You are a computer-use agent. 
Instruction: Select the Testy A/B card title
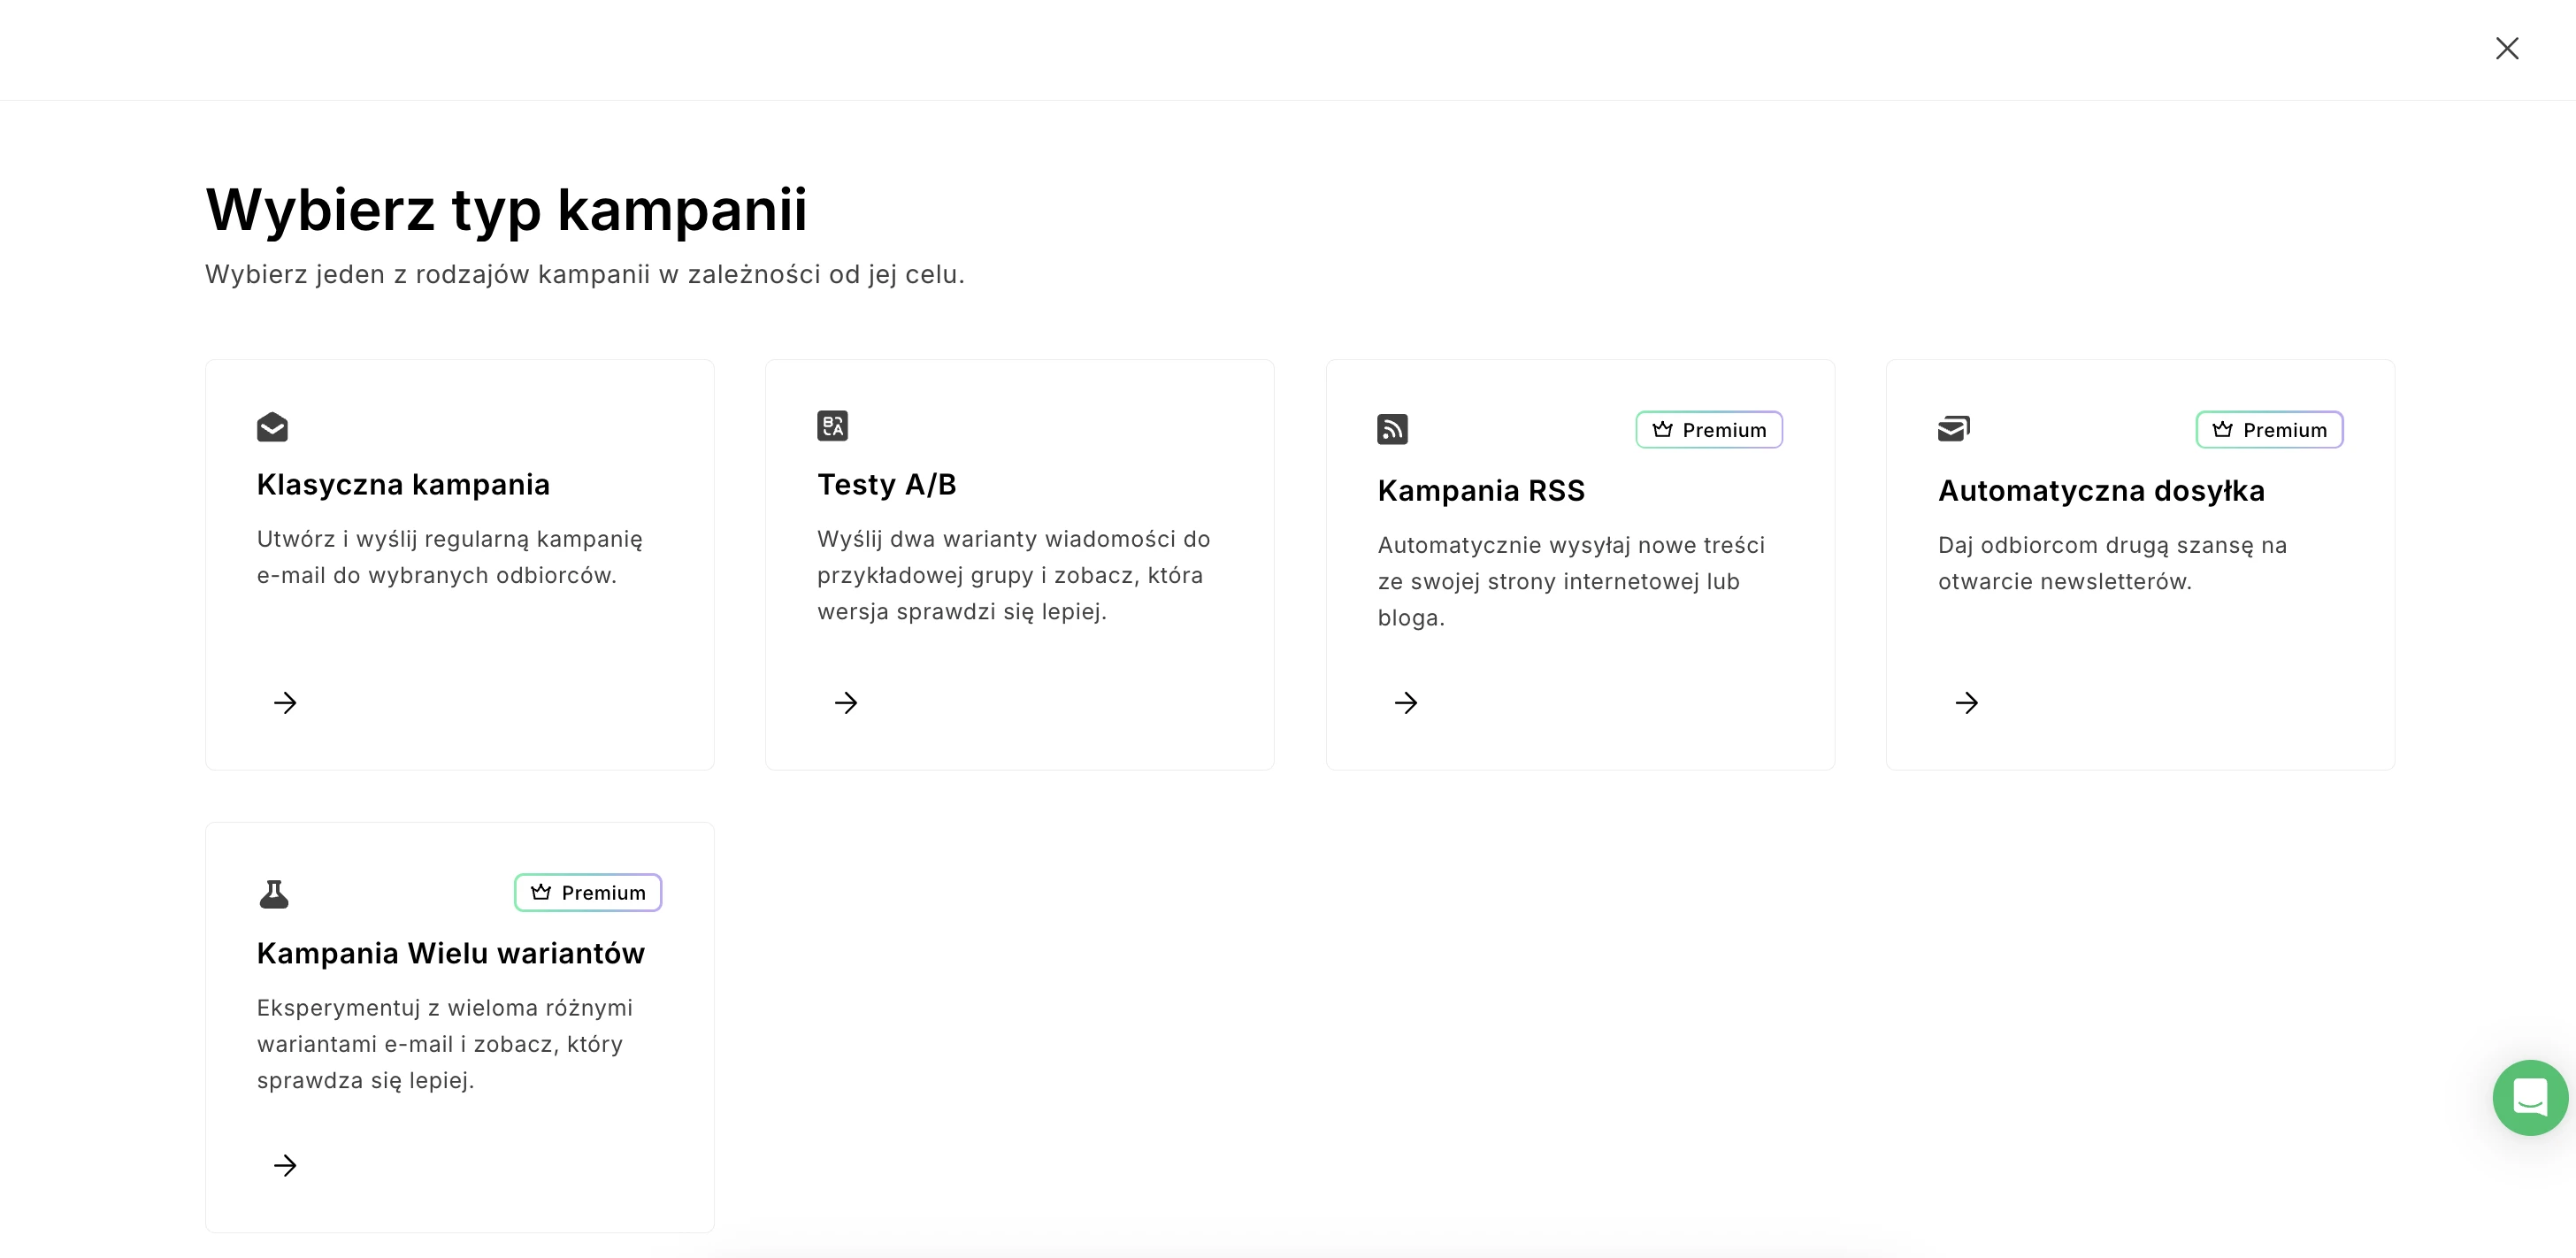[x=887, y=485]
